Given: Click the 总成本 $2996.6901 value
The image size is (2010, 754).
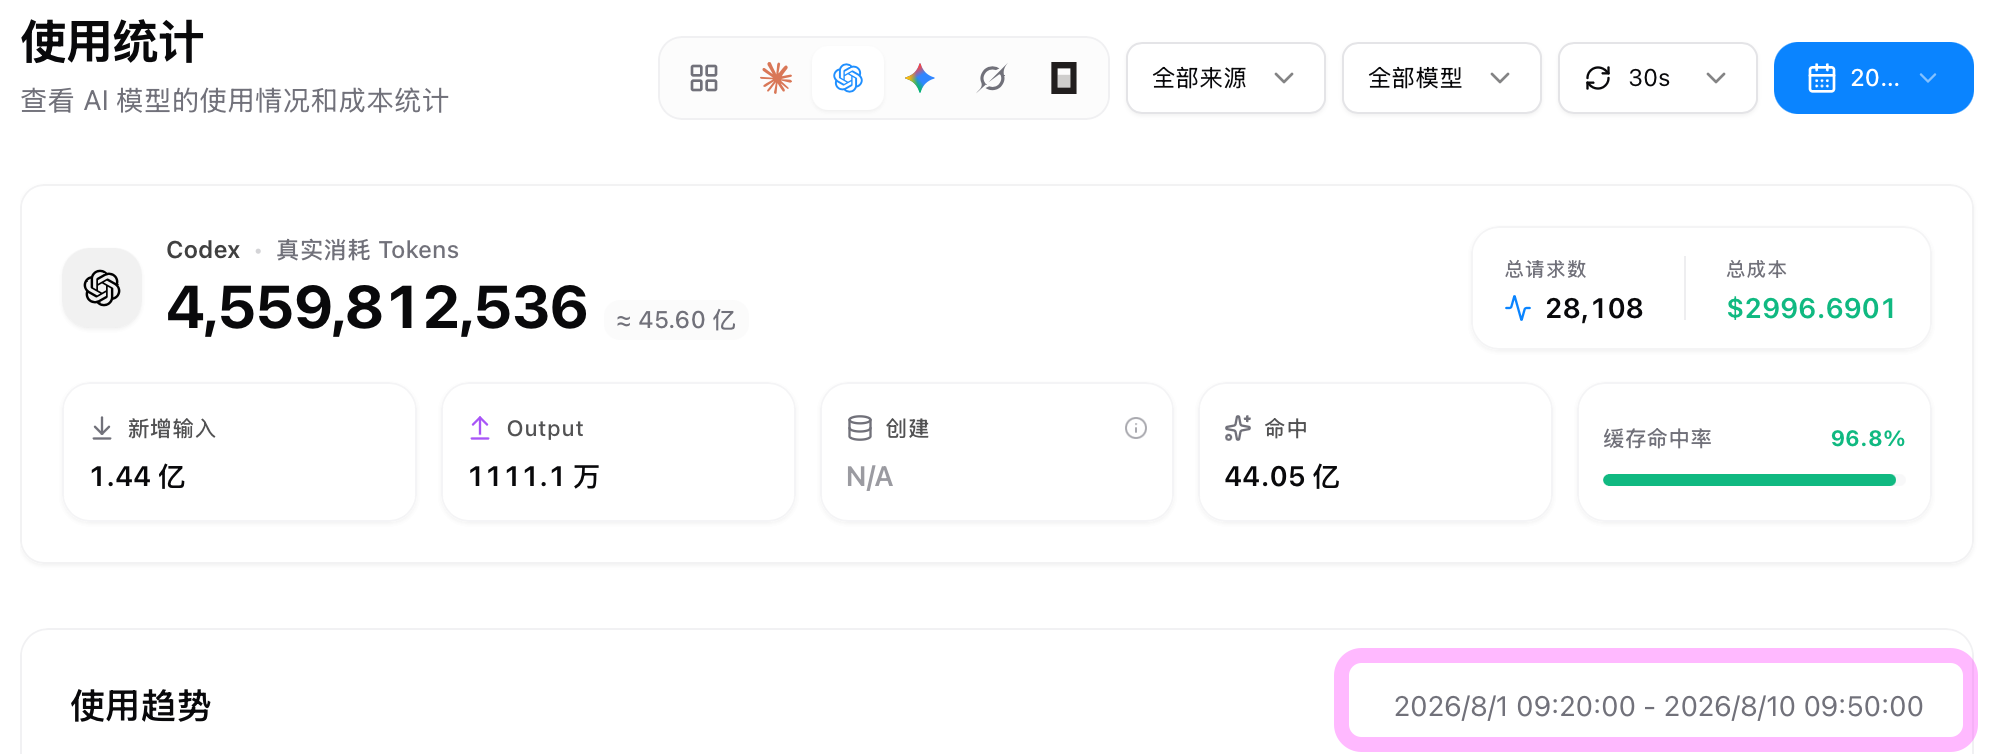Looking at the screenshot, I should click(x=1811, y=308).
